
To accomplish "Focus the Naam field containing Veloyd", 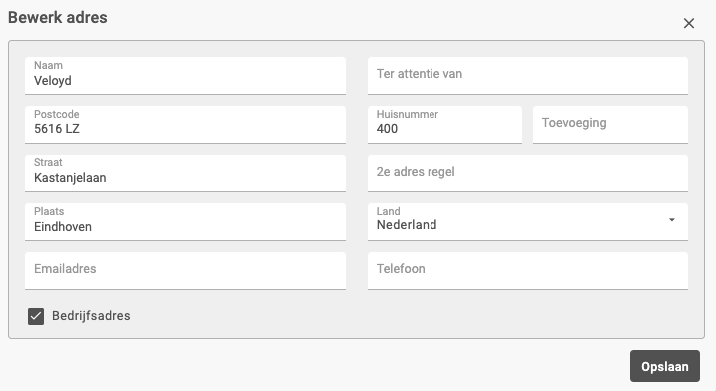I will point(185,76).
